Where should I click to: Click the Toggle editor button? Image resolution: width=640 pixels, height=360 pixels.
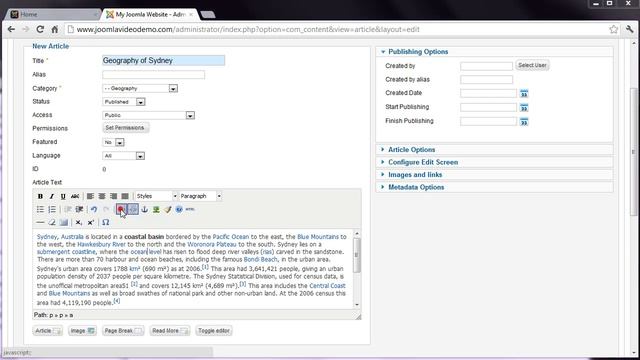point(214,331)
